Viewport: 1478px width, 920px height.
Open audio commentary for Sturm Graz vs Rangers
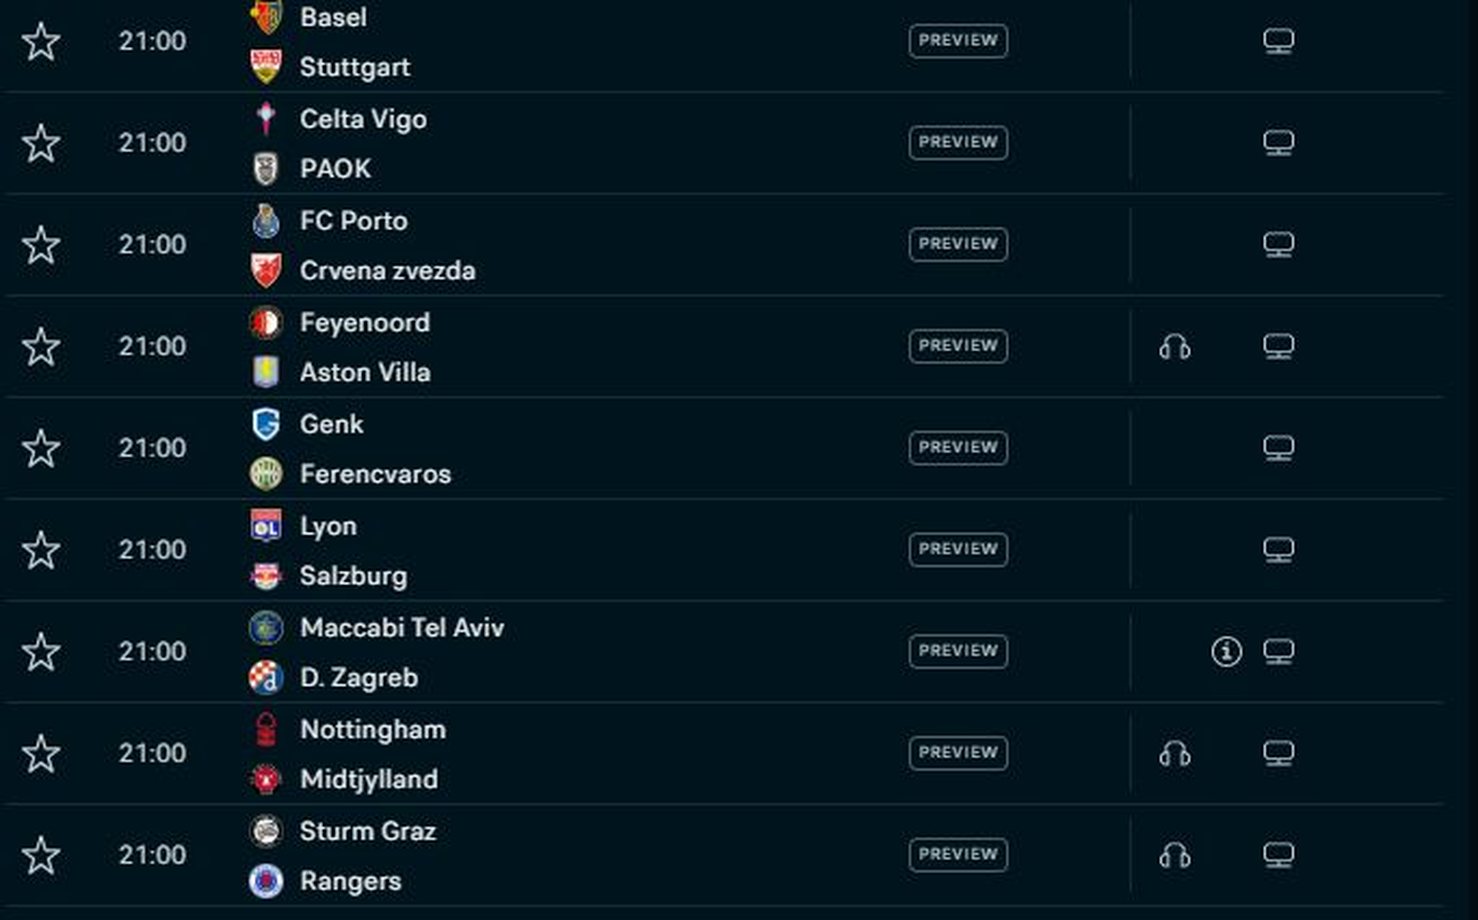click(x=1175, y=856)
